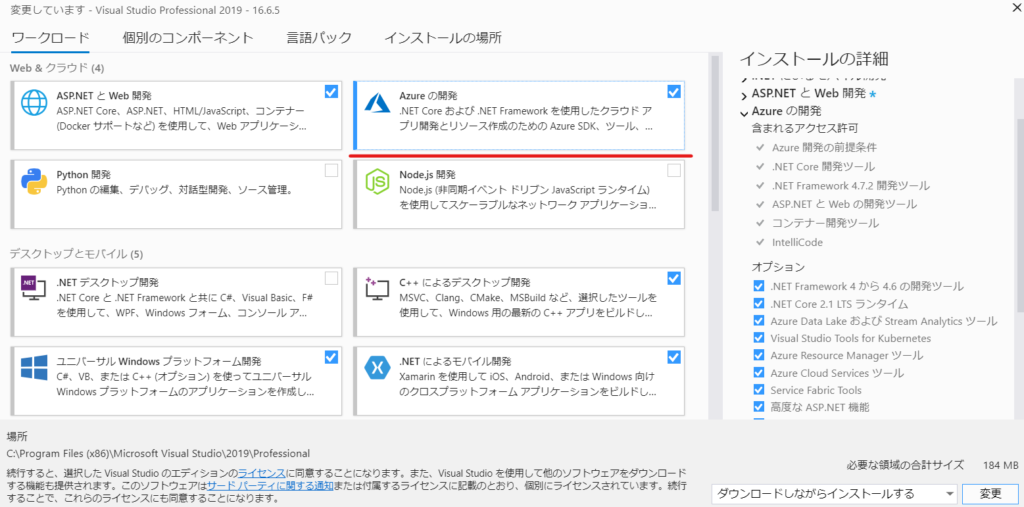Check the .NET デスクトップ開発 workload
The height and width of the screenshot is (507, 1024).
click(x=331, y=278)
